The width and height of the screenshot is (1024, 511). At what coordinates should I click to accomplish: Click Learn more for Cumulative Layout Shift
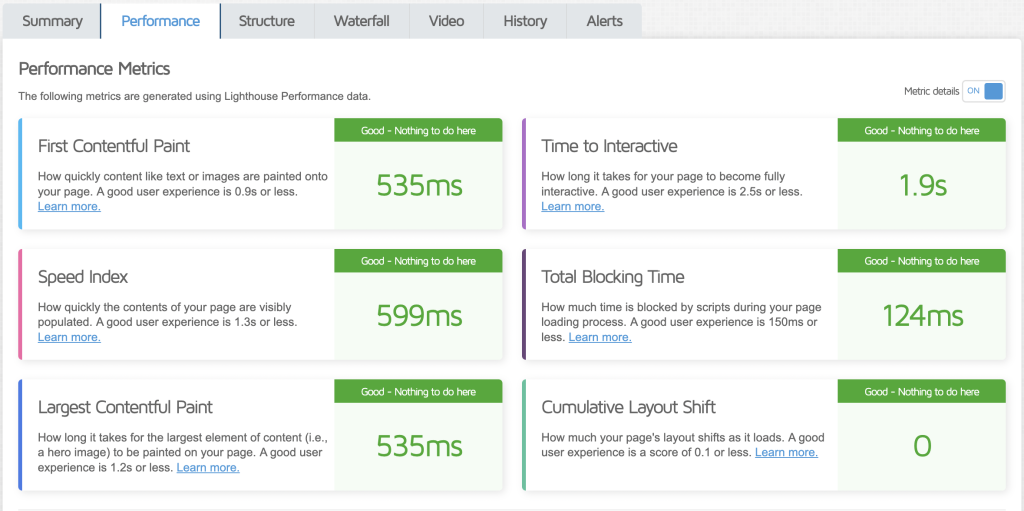pos(787,452)
